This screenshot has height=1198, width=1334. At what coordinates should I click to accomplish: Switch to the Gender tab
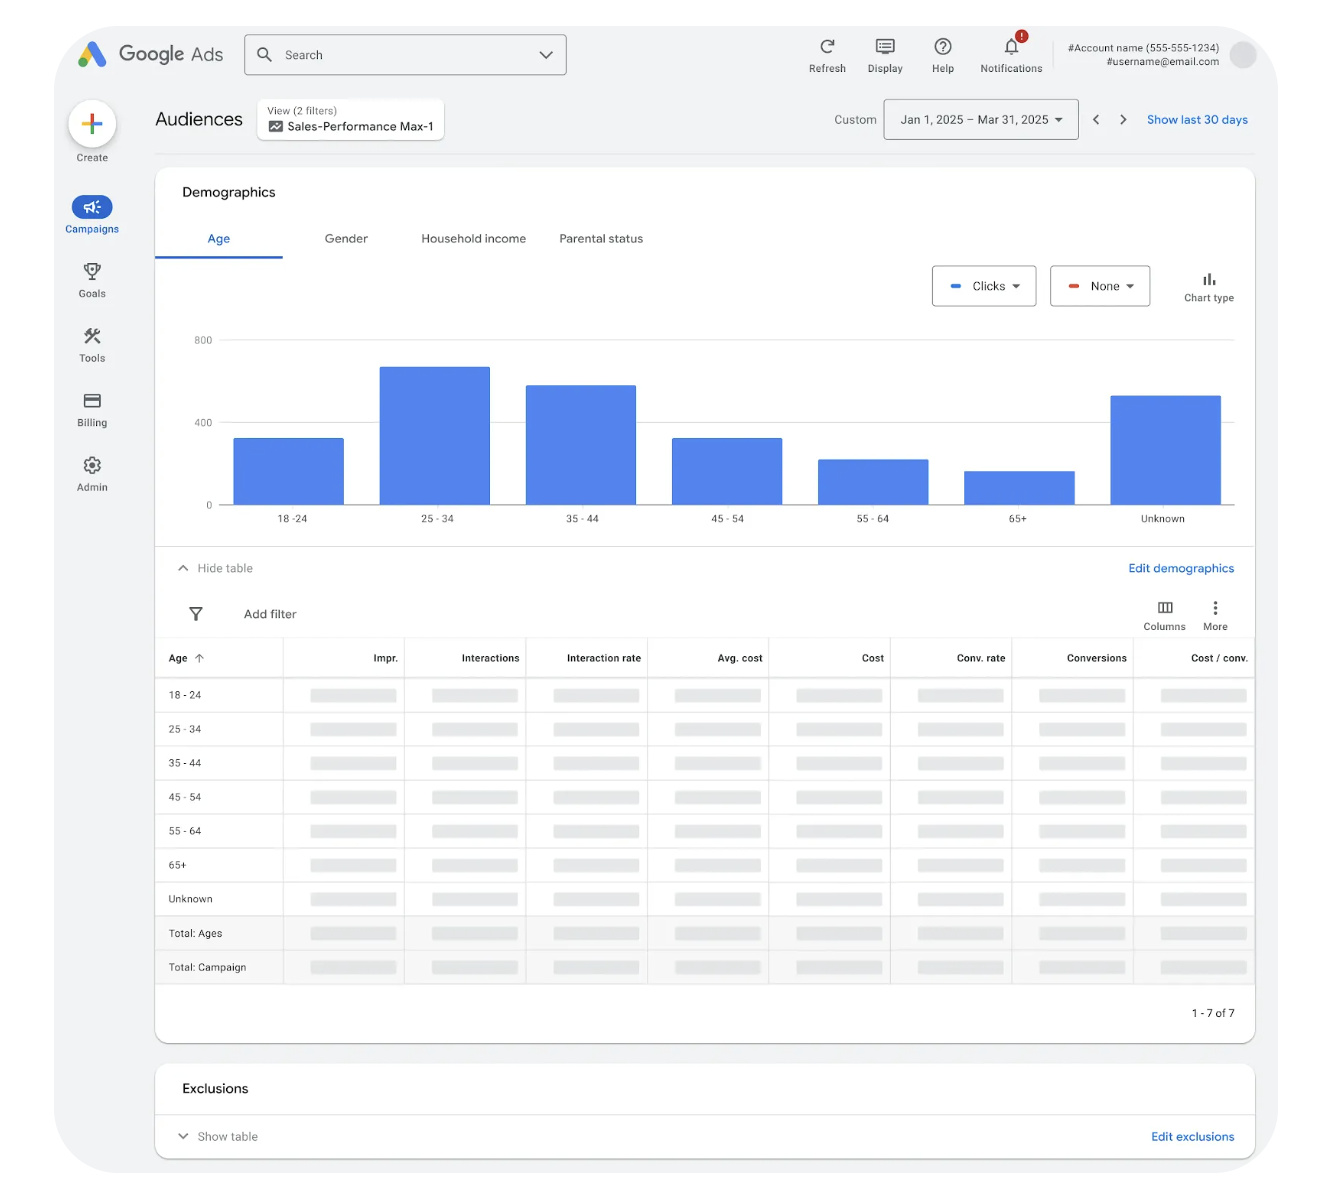click(x=346, y=239)
